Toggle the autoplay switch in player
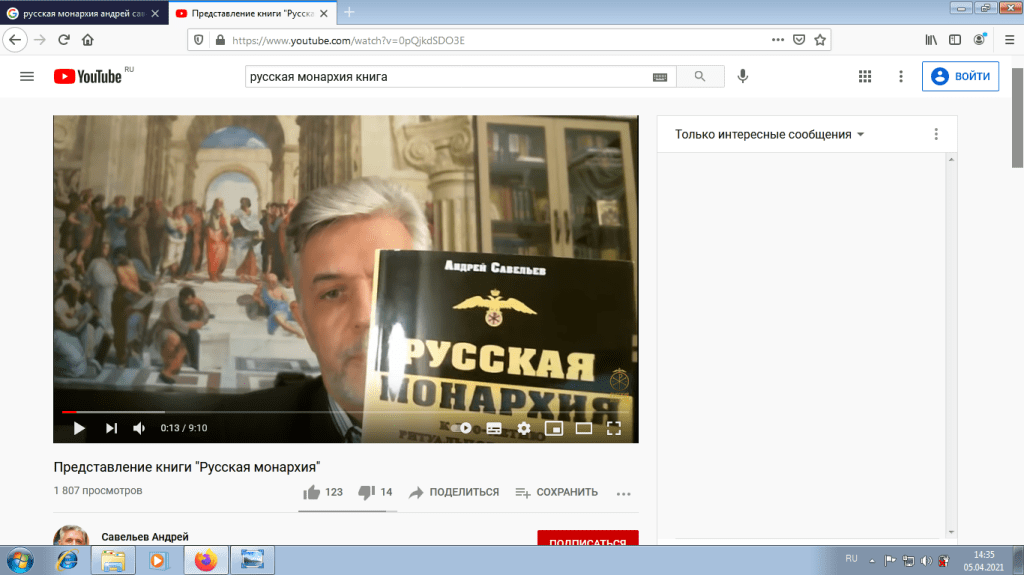 pos(461,428)
